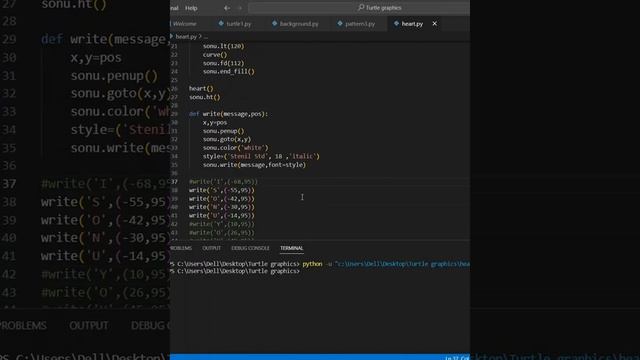
Task: Switch to the turtle1.py tab
Action: [238, 24]
